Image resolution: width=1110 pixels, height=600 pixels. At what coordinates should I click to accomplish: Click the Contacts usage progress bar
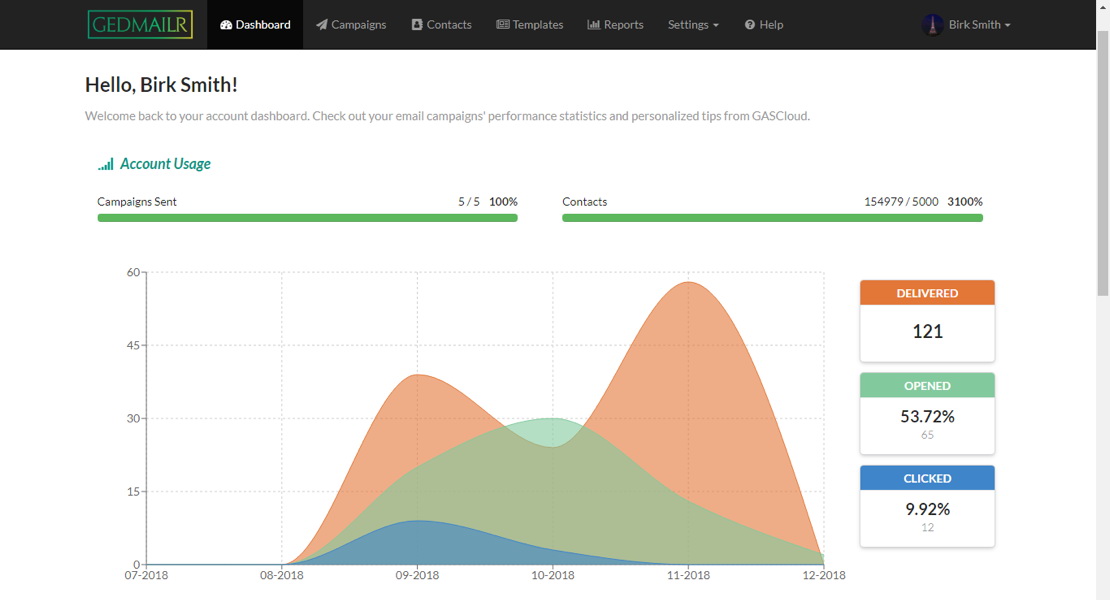pos(772,217)
